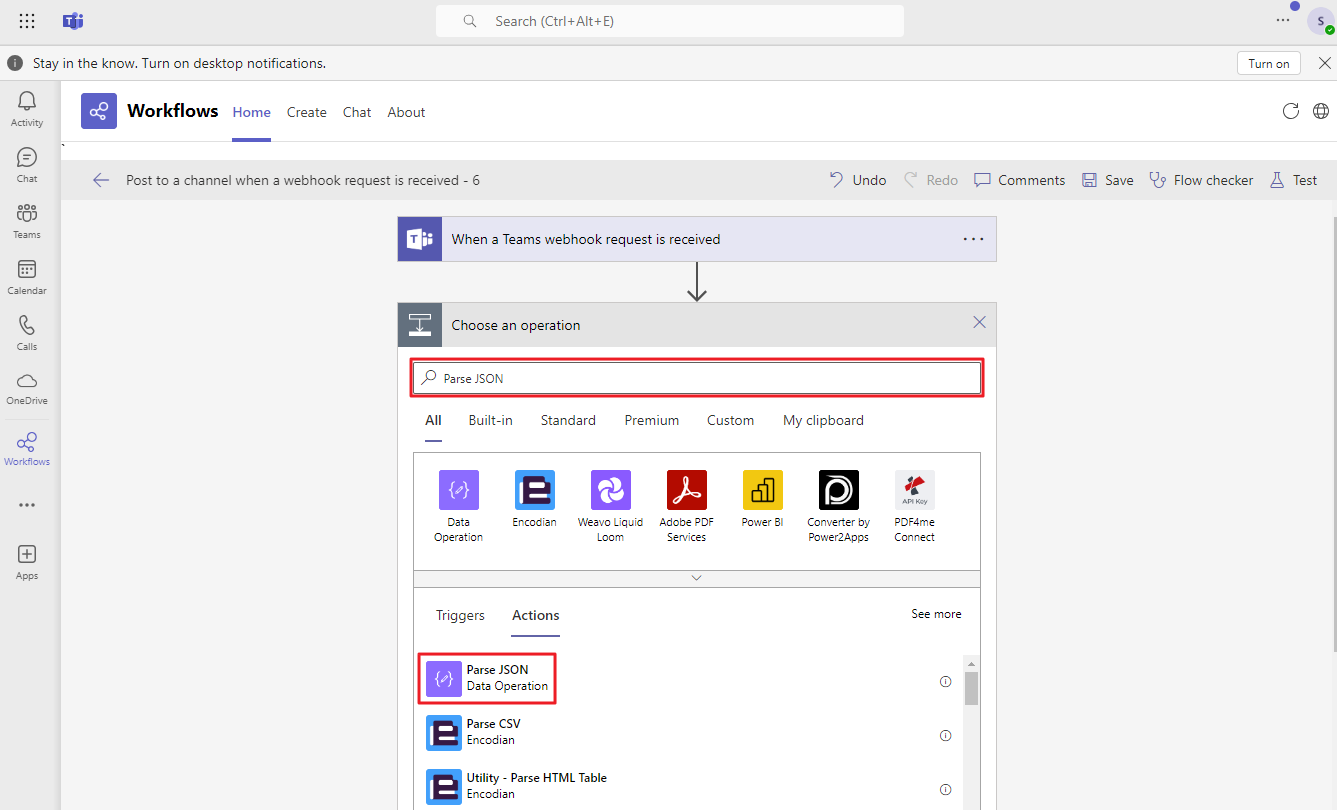The width and height of the screenshot is (1337, 810).
Task: Switch to the About tab
Action: [407, 112]
